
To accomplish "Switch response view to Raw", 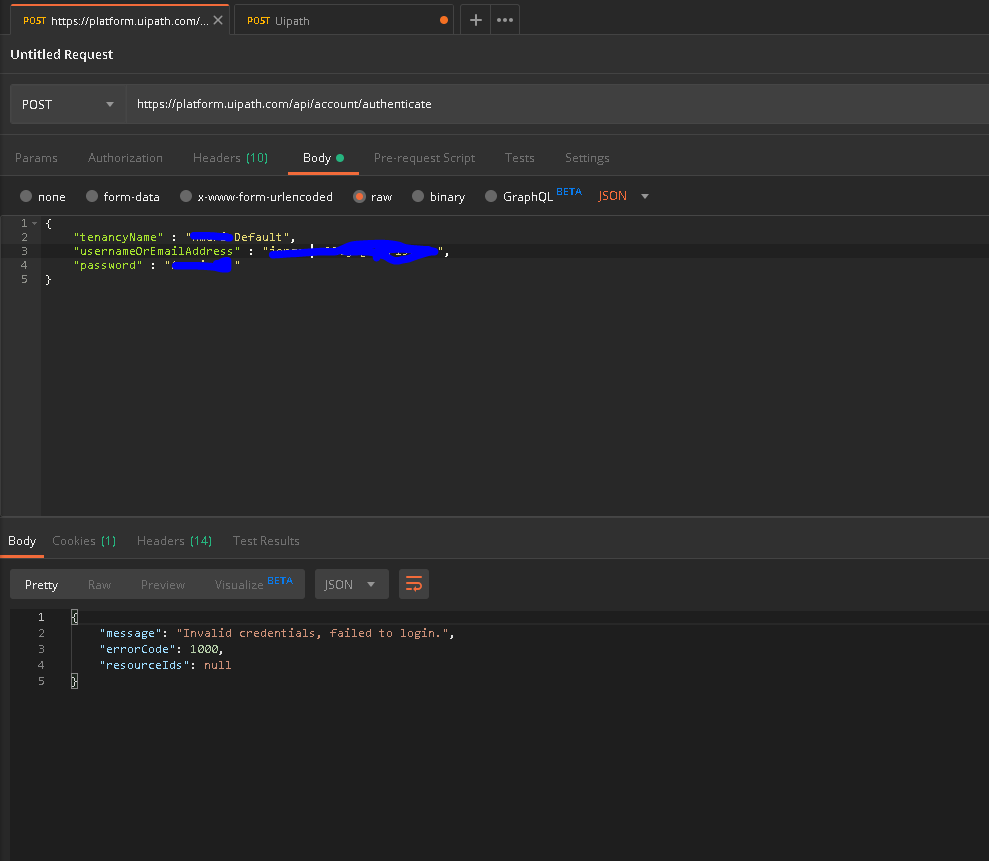I will [99, 585].
